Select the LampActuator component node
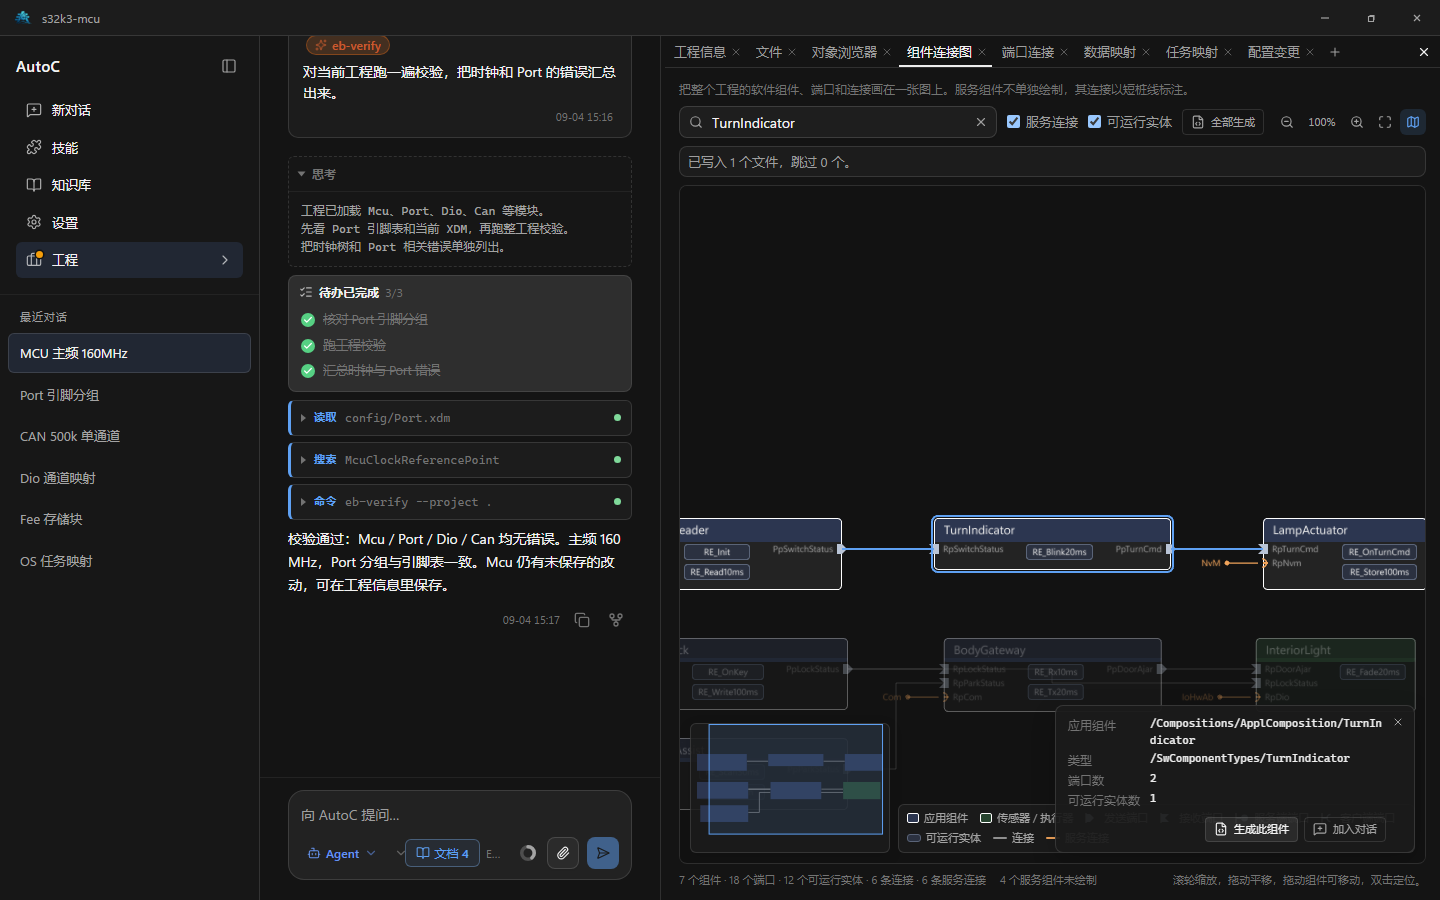Viewport: 1440px width, 900px height. pos(1344,554)
